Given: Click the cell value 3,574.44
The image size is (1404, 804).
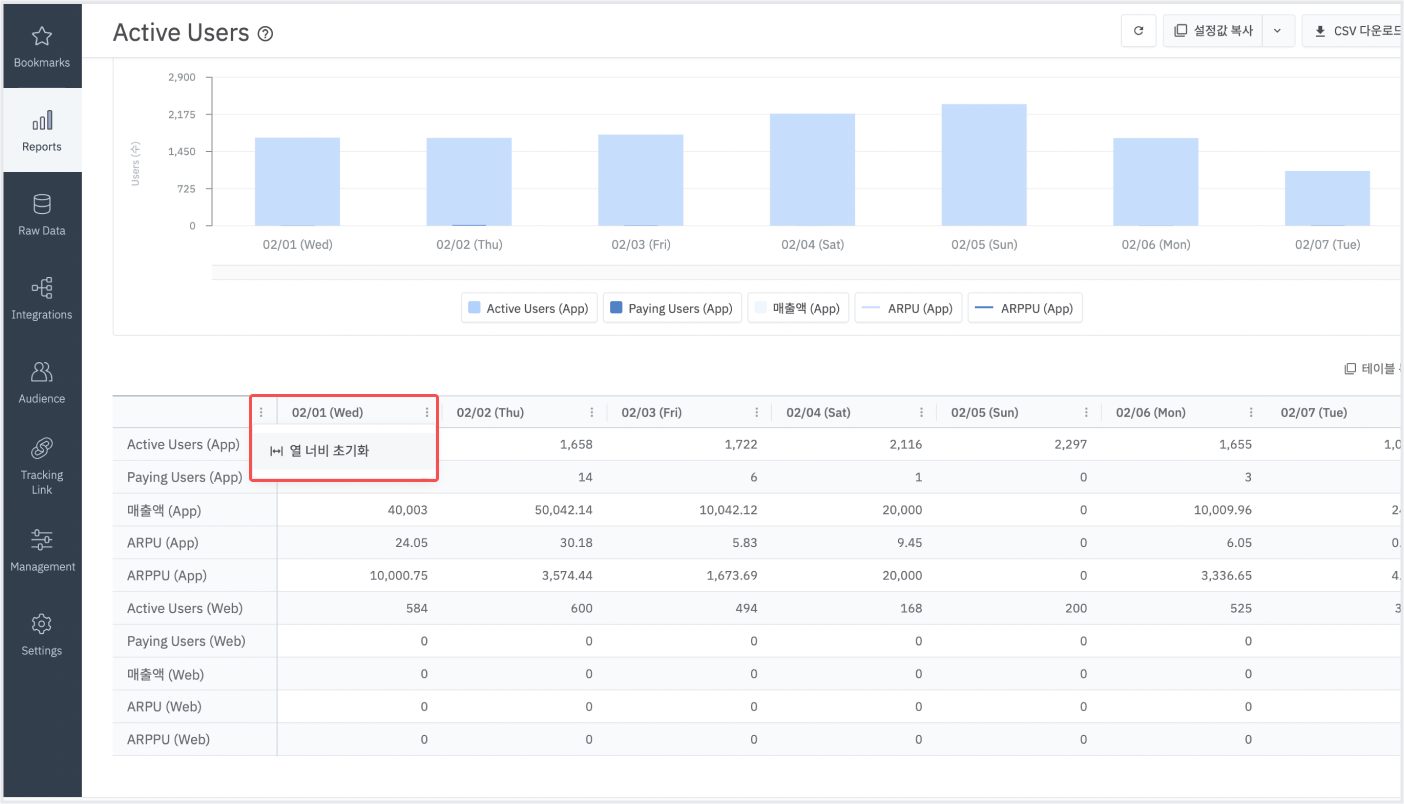Looking at the screenshot, I should point(568,576).
